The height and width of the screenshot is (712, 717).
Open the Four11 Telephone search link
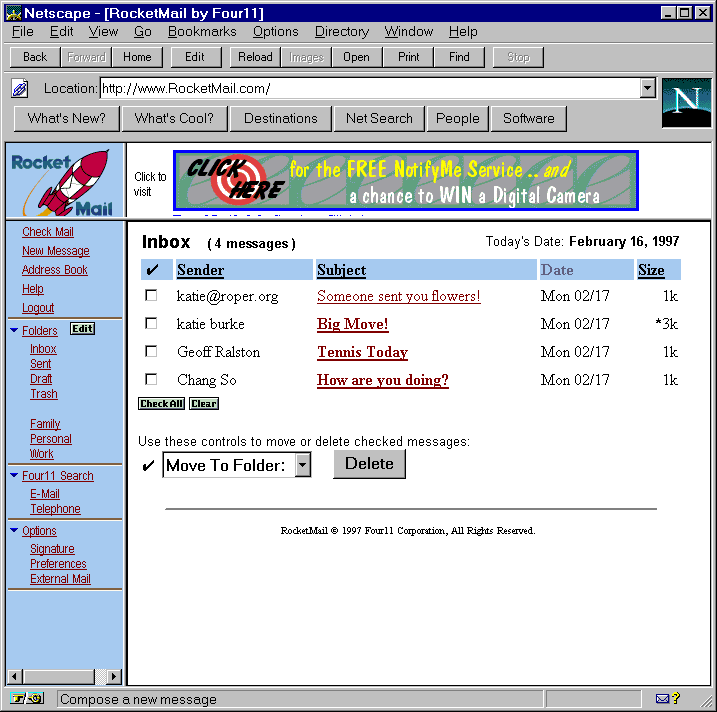click(x=55, y=509)
